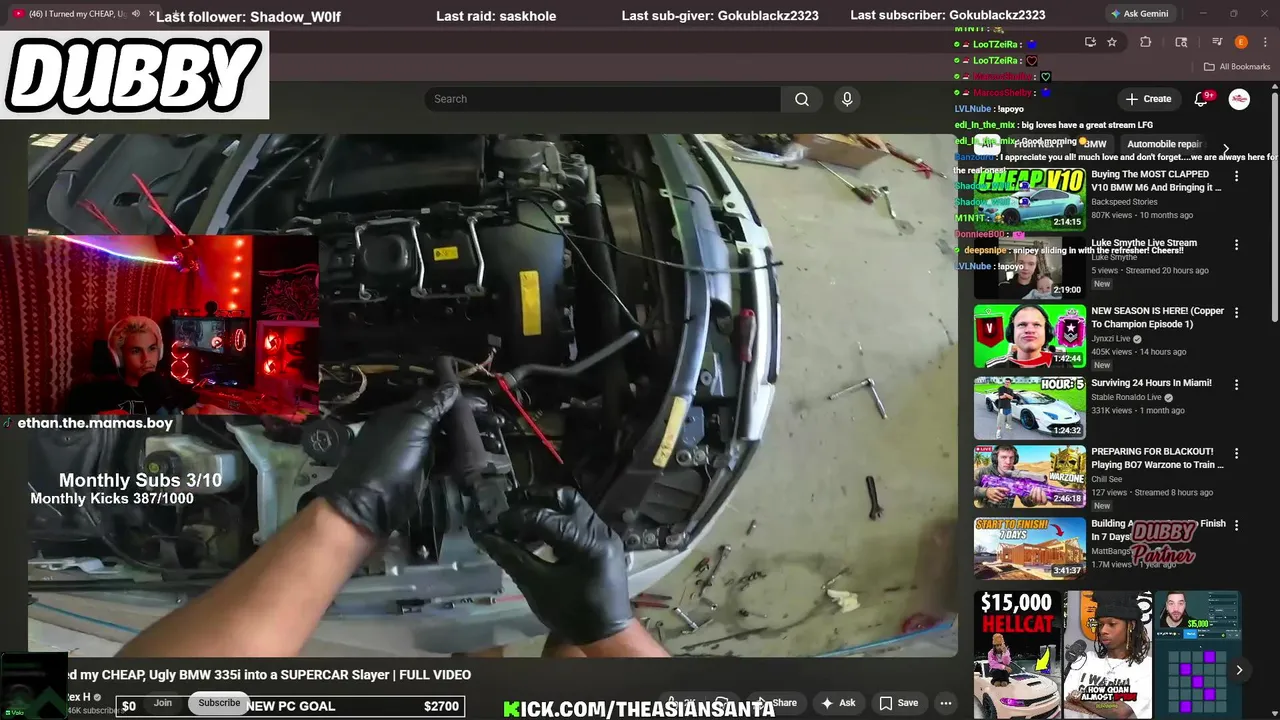Click the Ask button
The height and width of the screenshot is (720, 1280).
coord(838,703)
